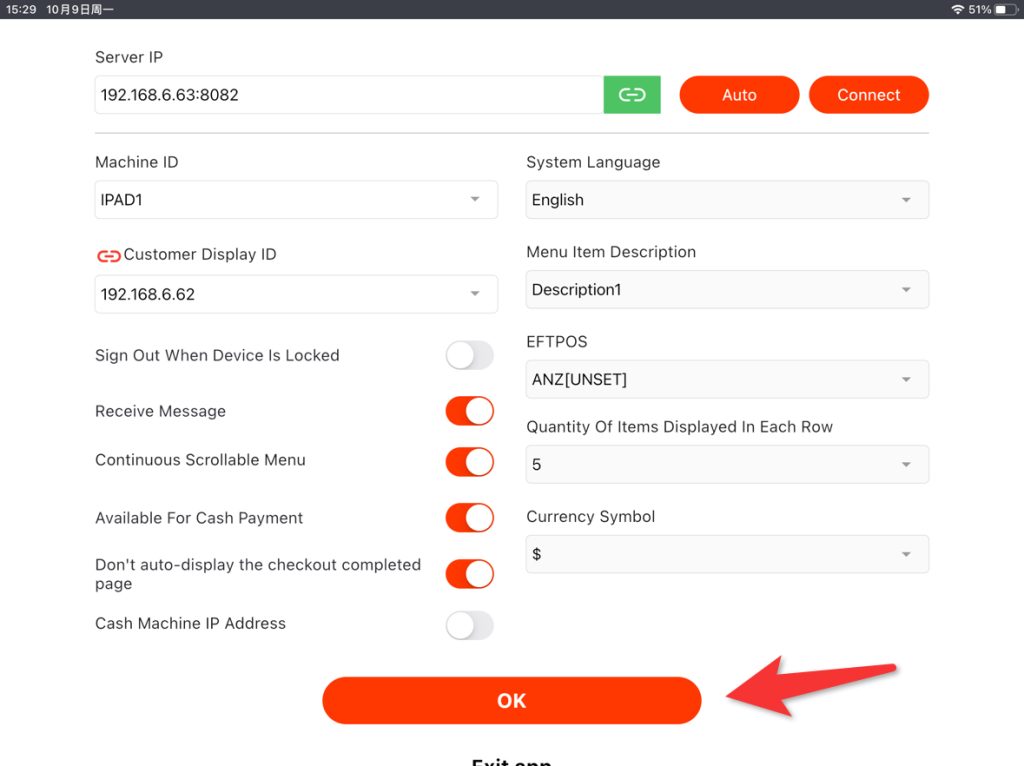Click the Connect button

coord(868,95)
